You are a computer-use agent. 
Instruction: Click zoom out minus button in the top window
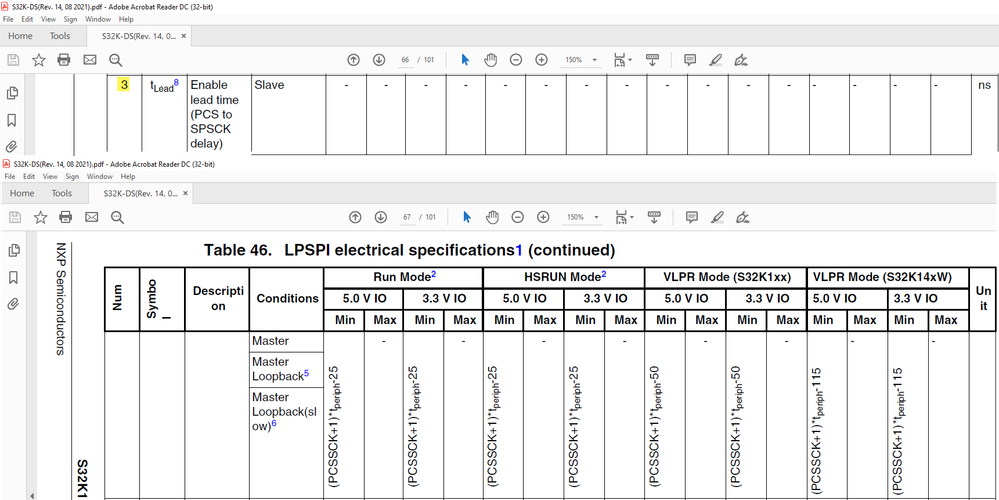coord(516,60)
